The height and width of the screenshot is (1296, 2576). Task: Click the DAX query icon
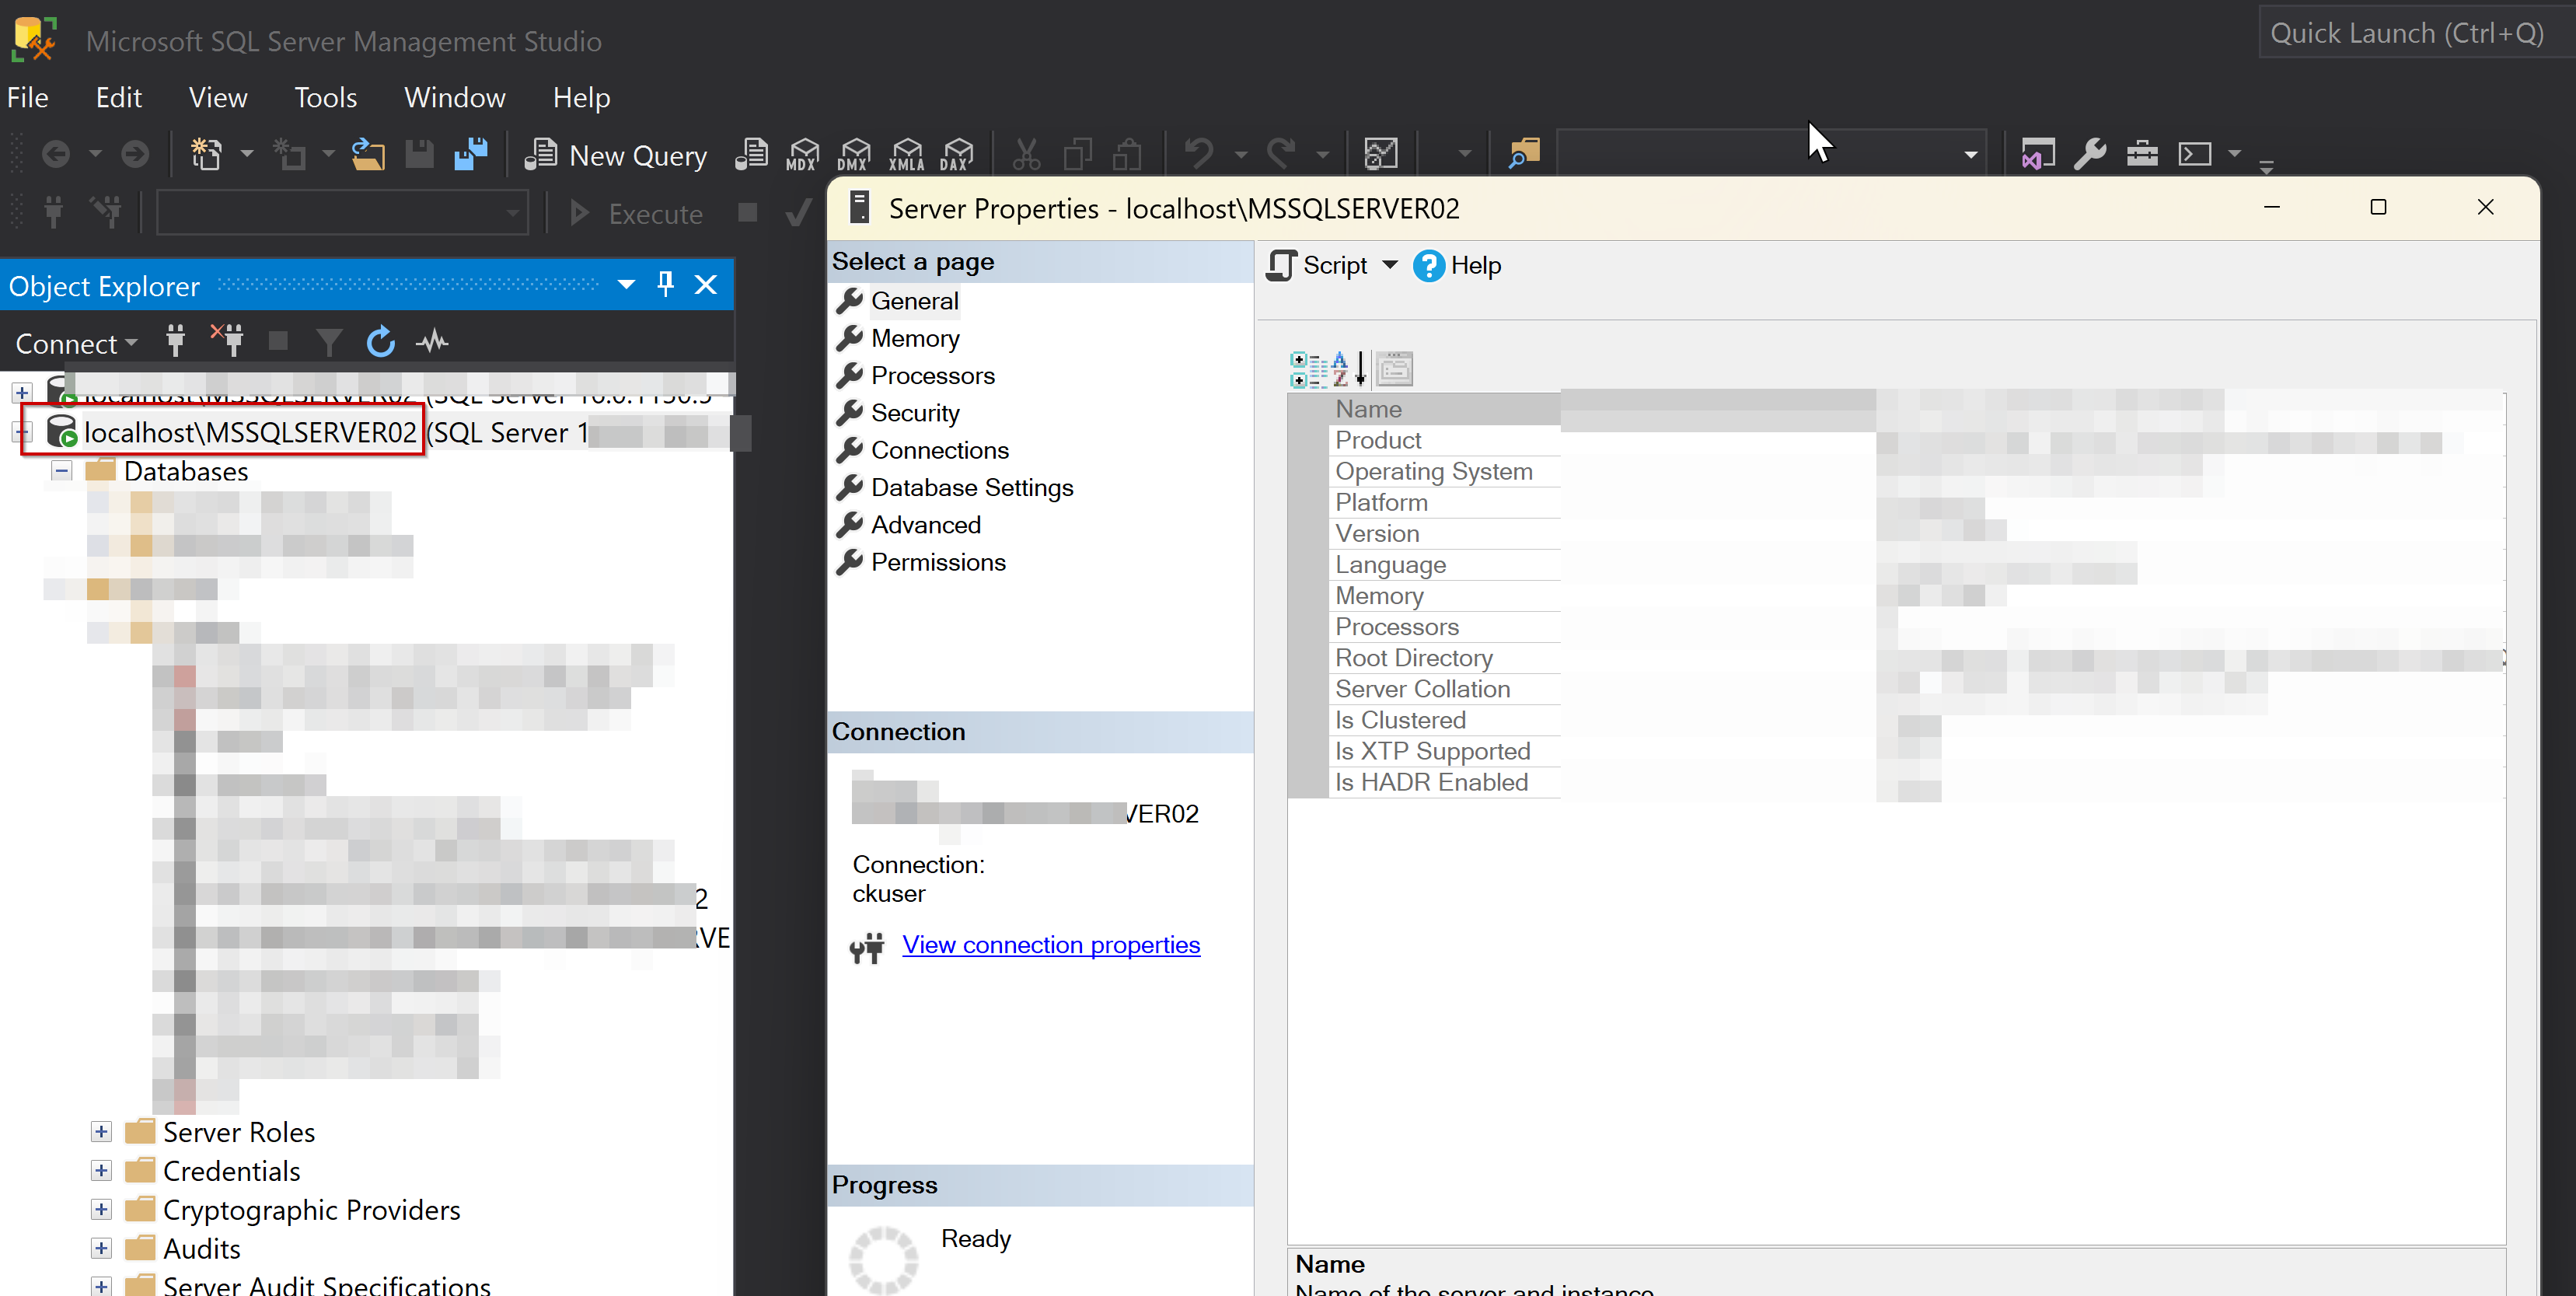point(956,154)
